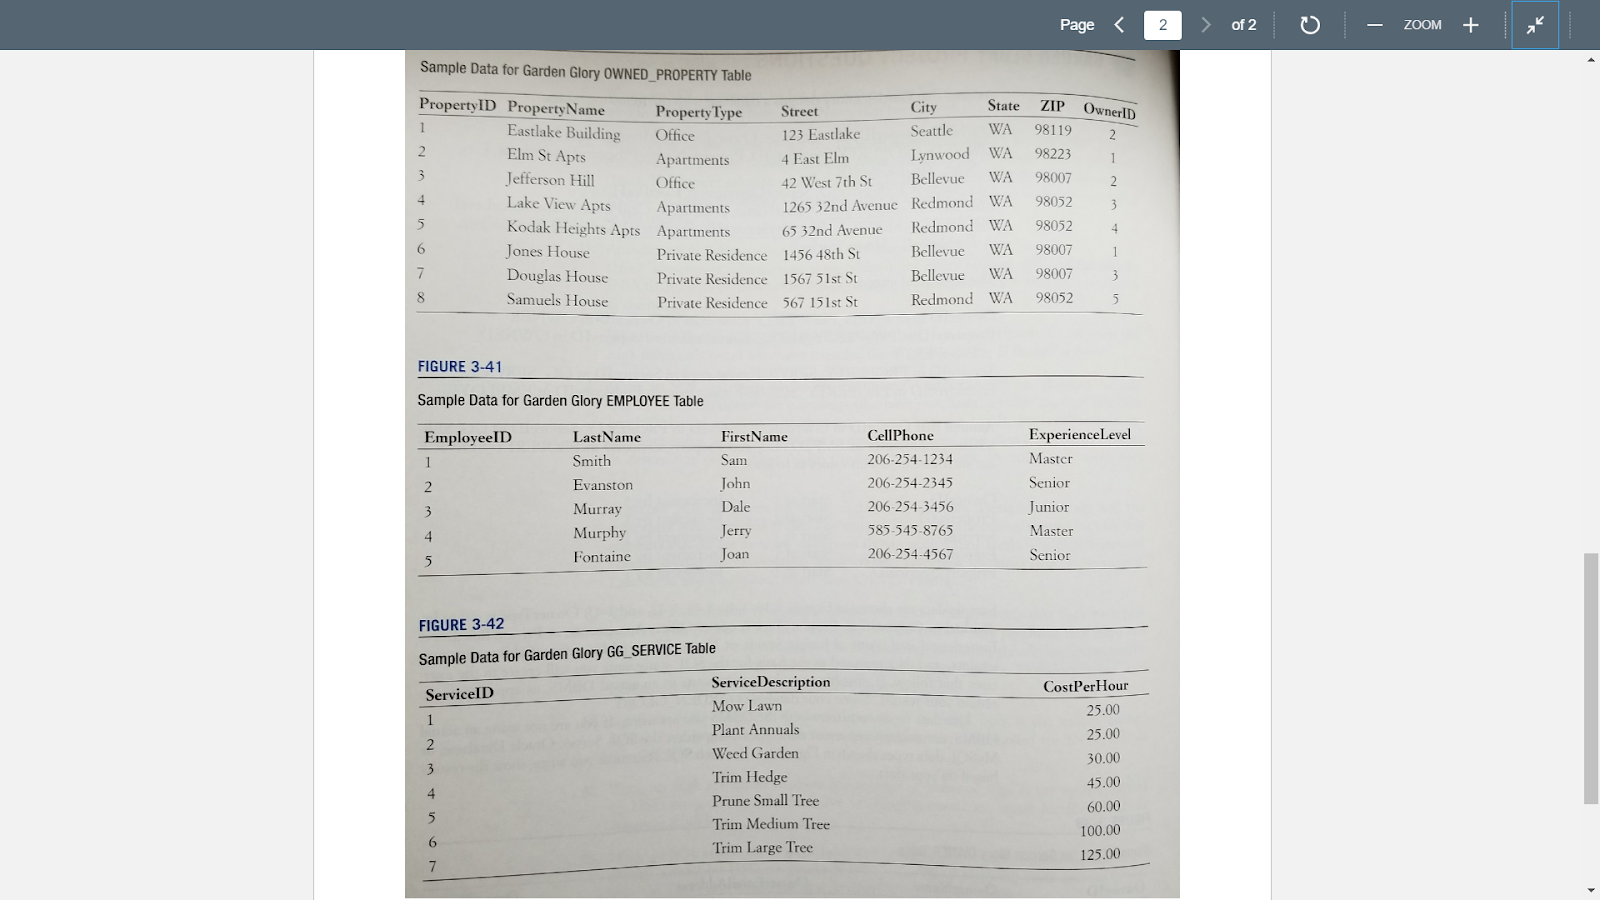Click the 'ServiceID' column header

click(x=459, y=694)
